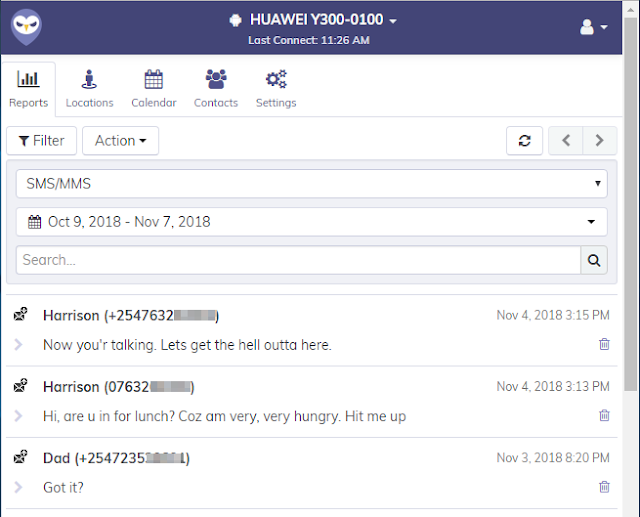
Task: Delete the "Now you'r talking" message
Action: (604, 344)
